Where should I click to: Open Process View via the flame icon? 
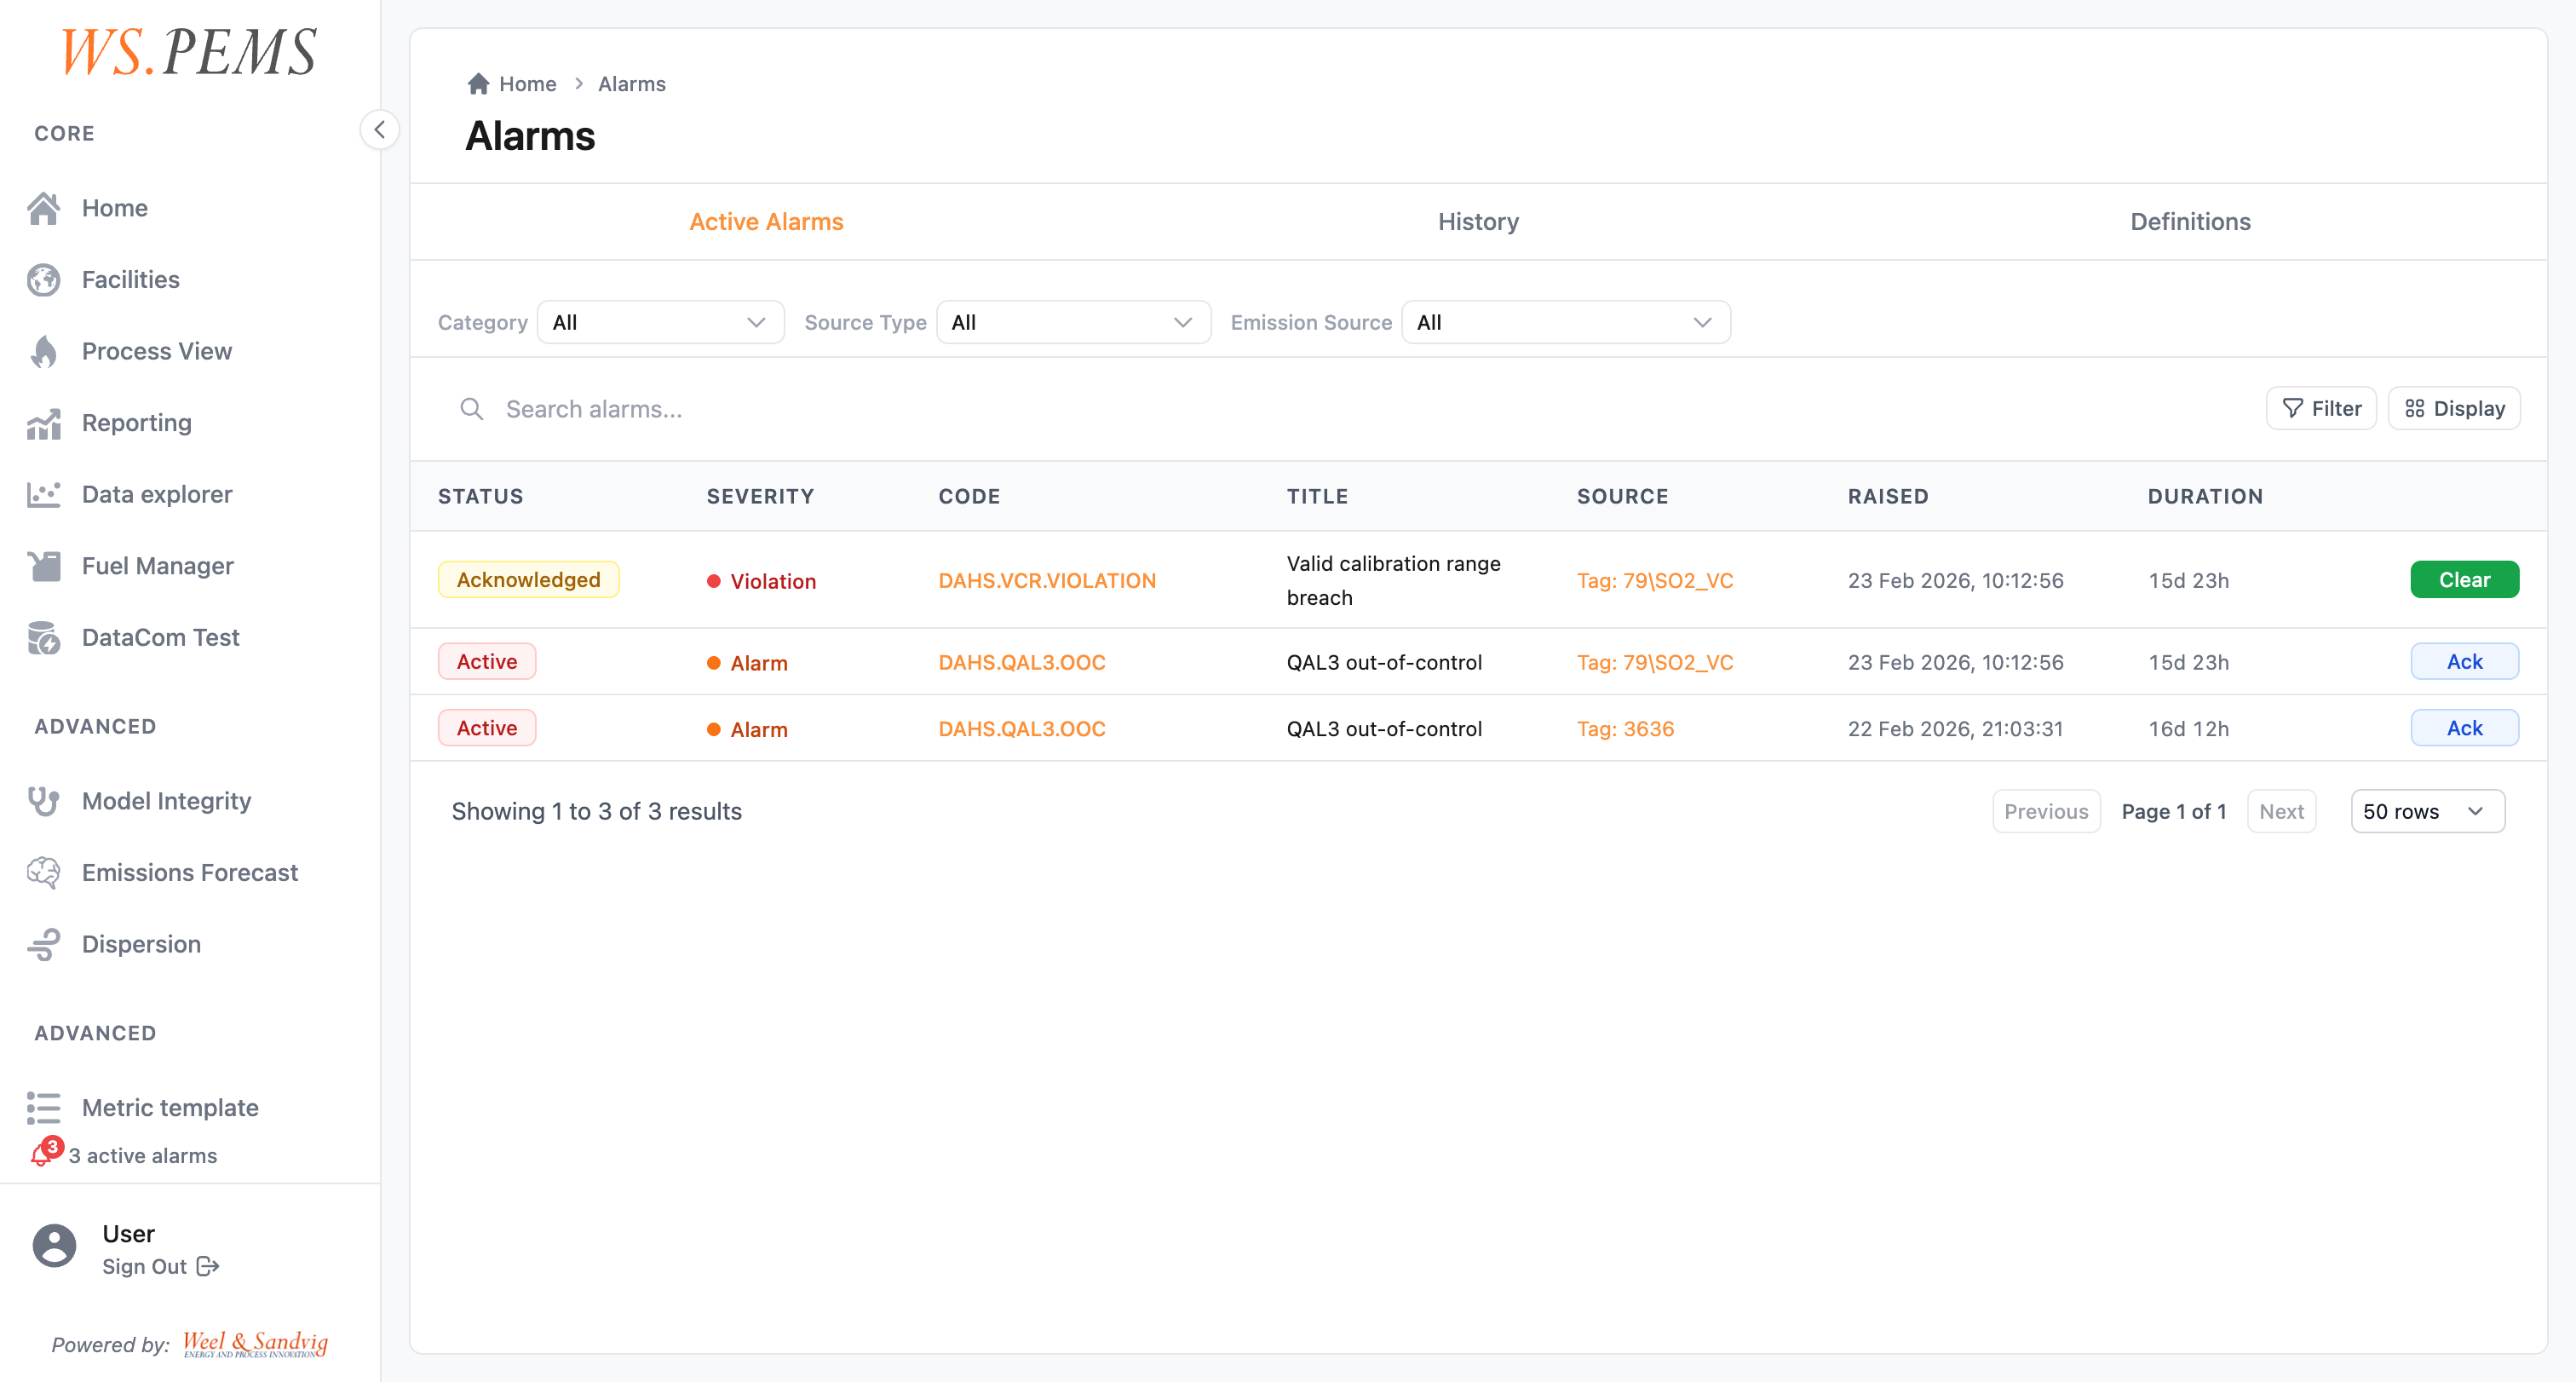(44, 351)
